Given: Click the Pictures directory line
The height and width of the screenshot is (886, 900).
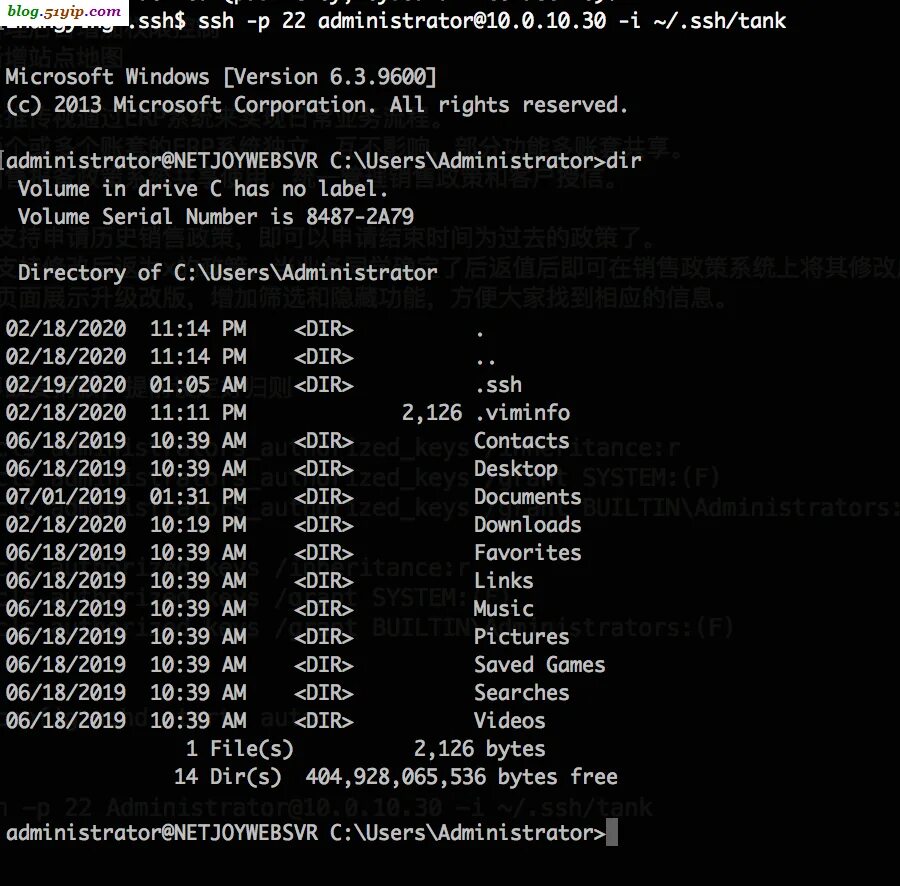Looking at the screenshot, I should [521, 636].
